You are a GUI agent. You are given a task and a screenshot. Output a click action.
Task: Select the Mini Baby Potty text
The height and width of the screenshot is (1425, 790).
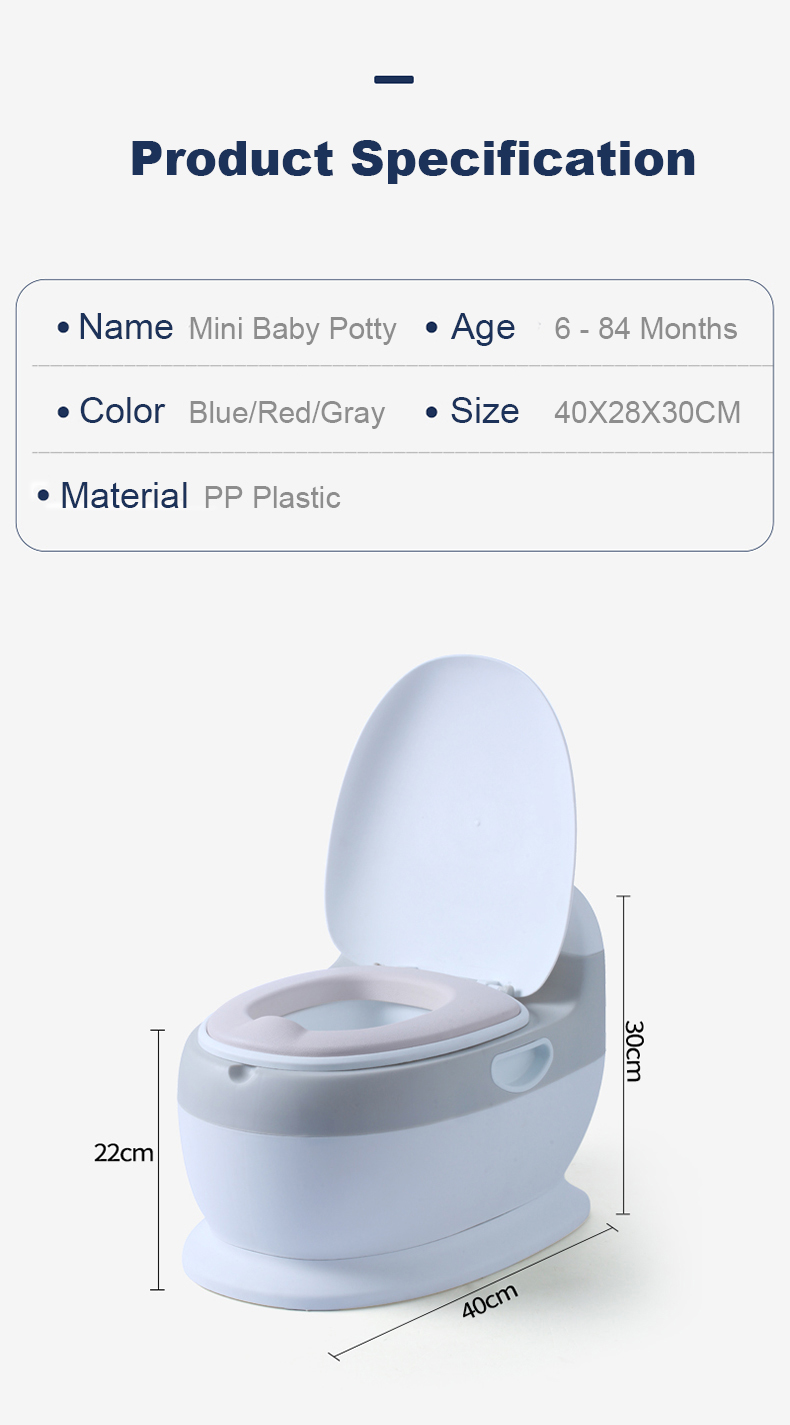[x=292, y=329]
